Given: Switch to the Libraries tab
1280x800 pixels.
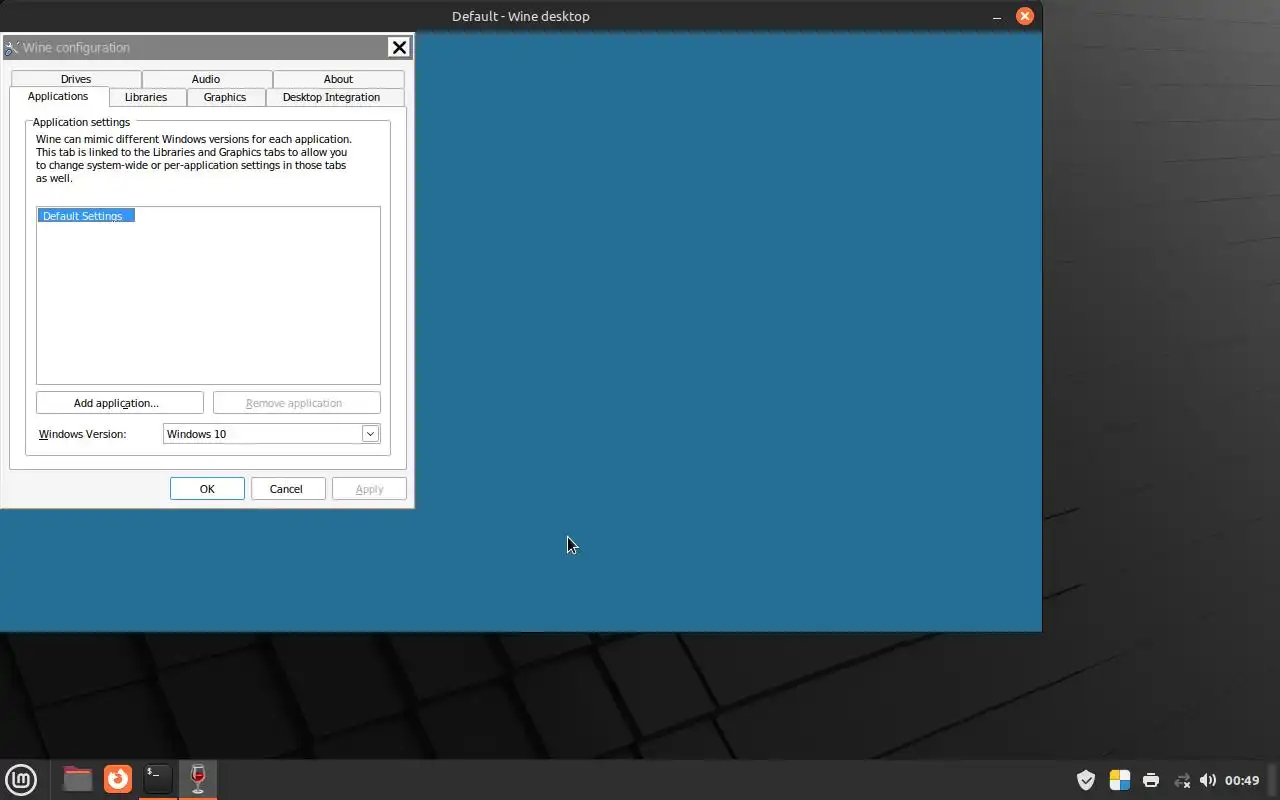Looking at the screenshot, I should (146, 97).
